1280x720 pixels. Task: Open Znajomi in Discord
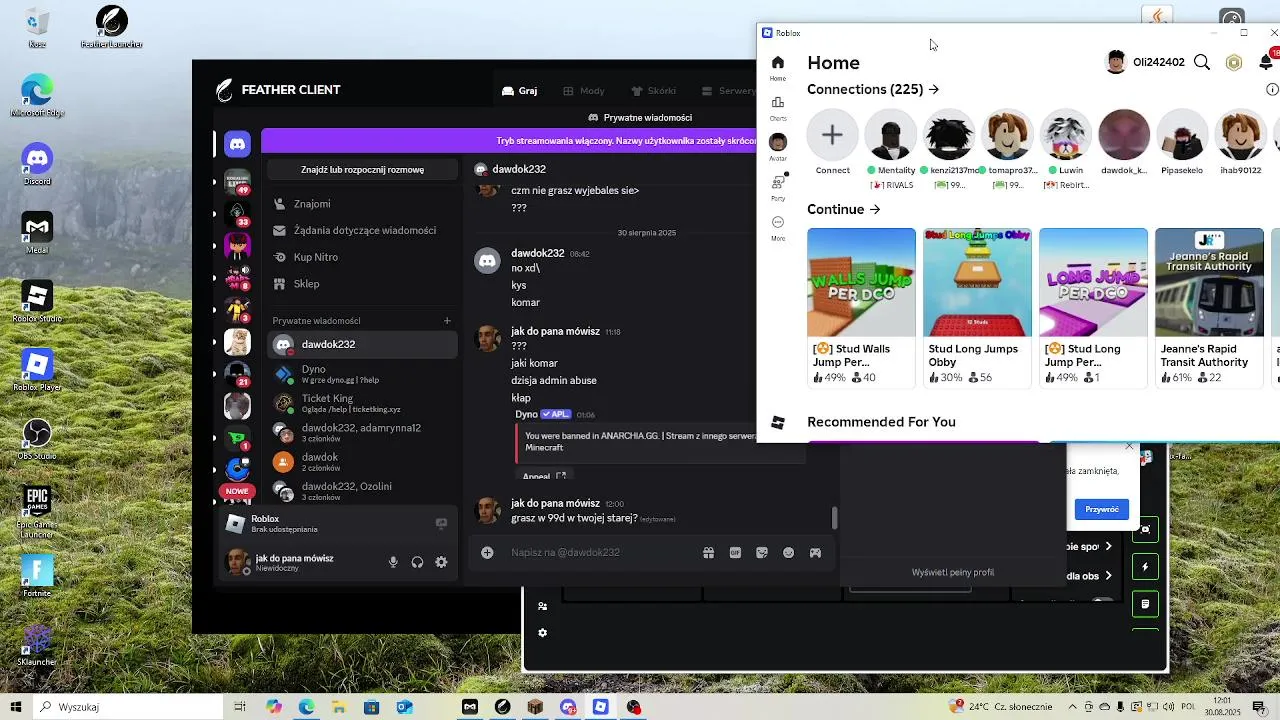pos(363,204)
